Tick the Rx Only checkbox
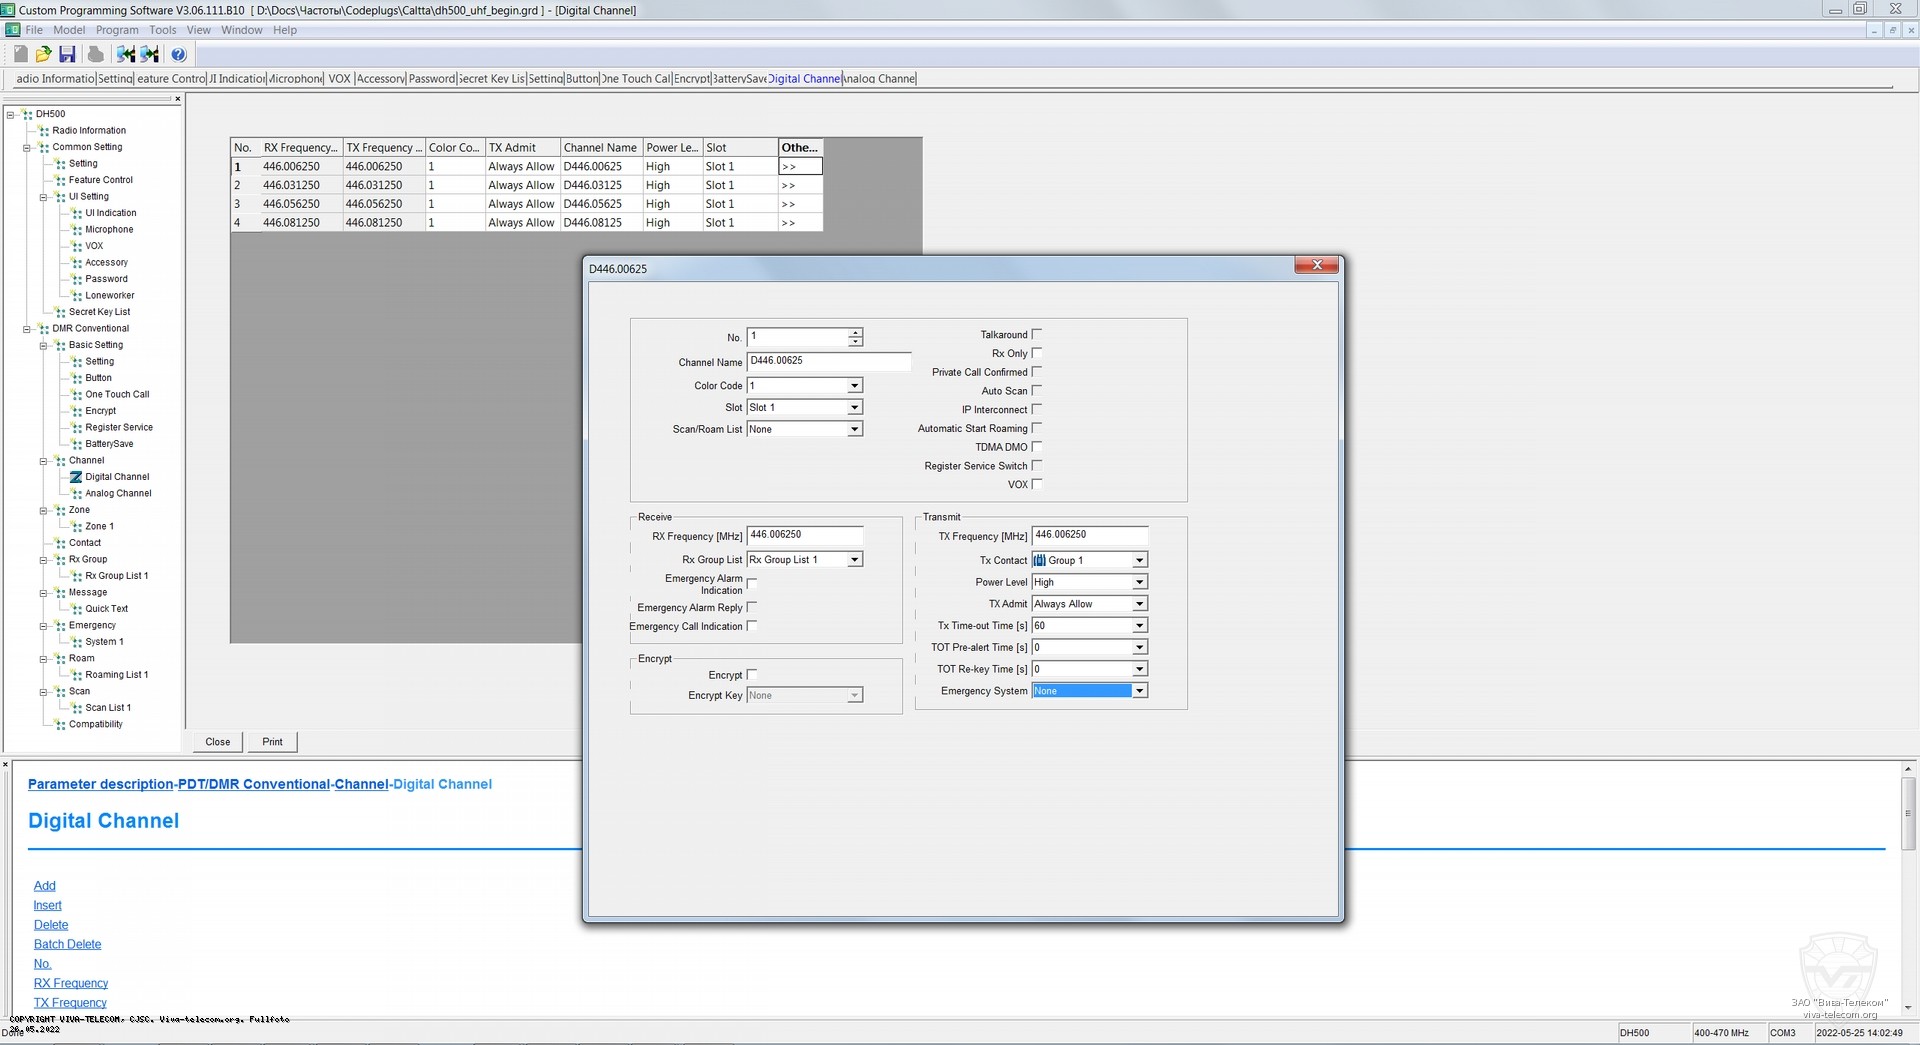Image resolution: width=1920 pixels, height=1045 pixels. click(1037, 353)
